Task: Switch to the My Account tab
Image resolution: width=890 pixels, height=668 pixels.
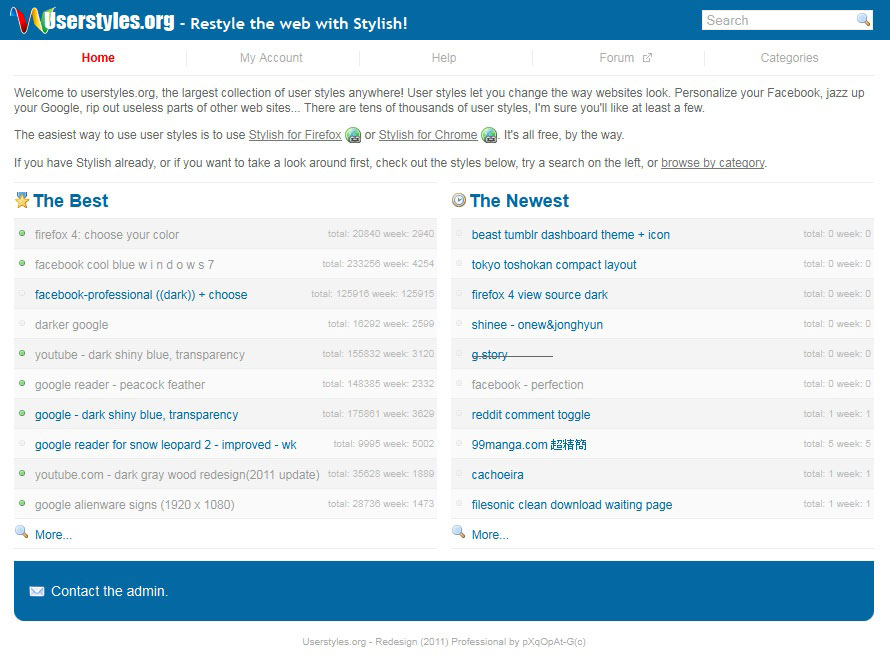Action: pyautogui.click(x=271, y=58)
